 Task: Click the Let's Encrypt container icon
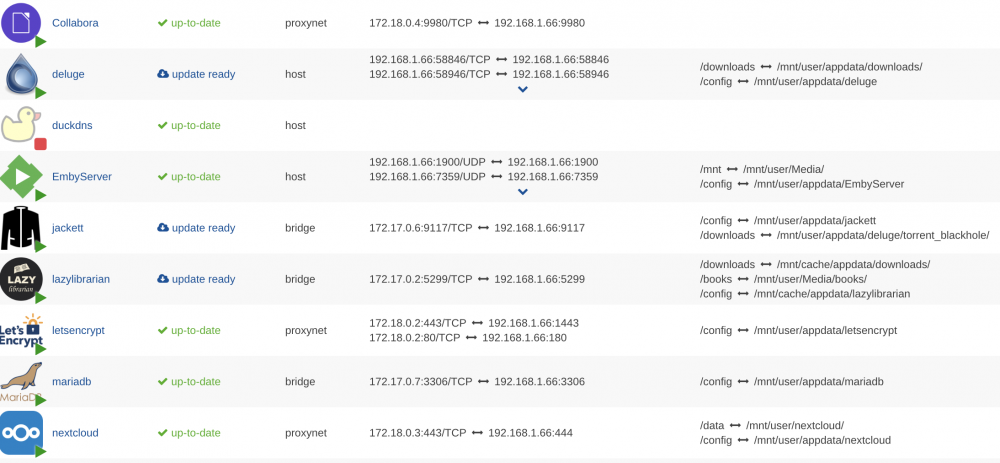tap(21, 330)
